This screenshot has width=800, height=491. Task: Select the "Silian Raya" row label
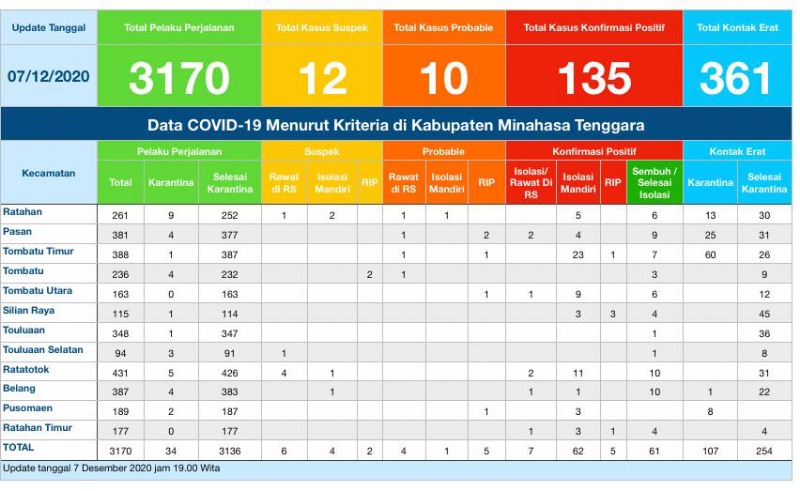coord(29,310)
